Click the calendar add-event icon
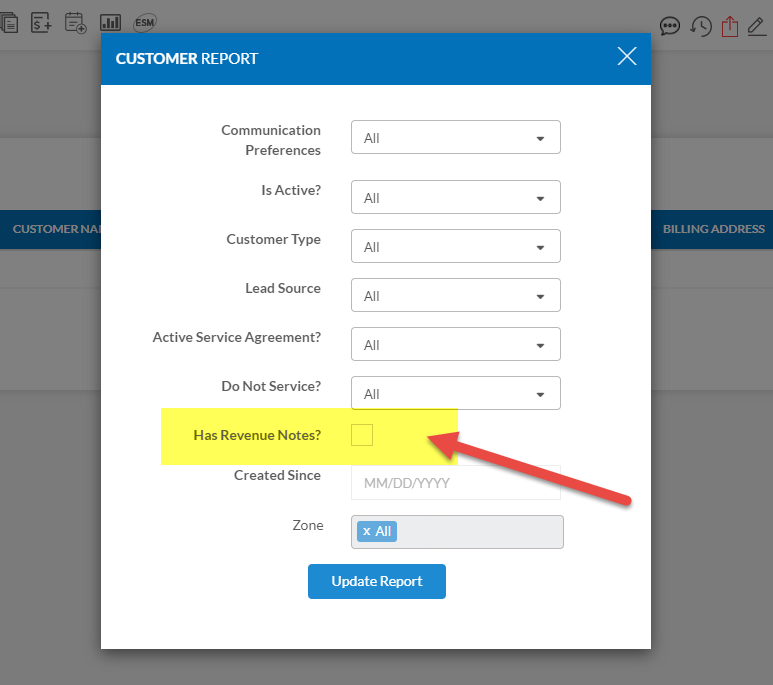The image size is (773, 685). [x=75, y=21]
